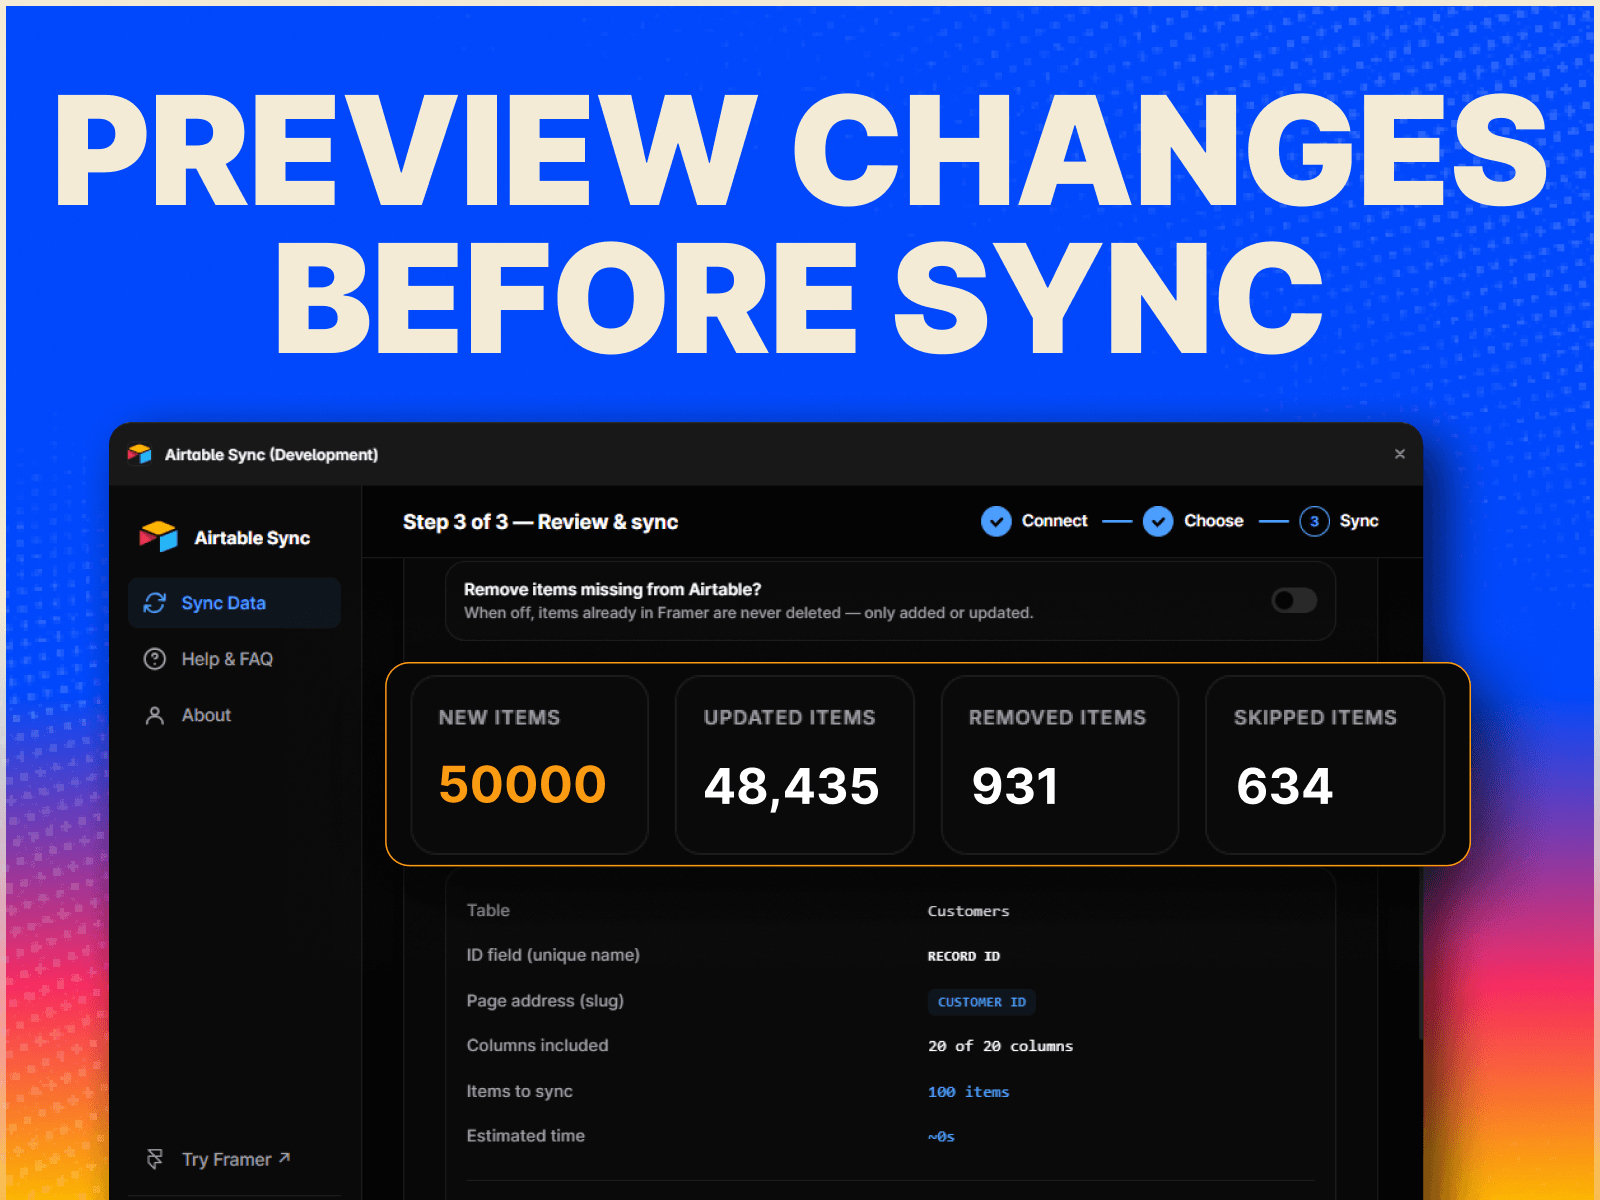Click the Estimated time label
This screenshot has width=1600, height=1200.
[525, 1136]
